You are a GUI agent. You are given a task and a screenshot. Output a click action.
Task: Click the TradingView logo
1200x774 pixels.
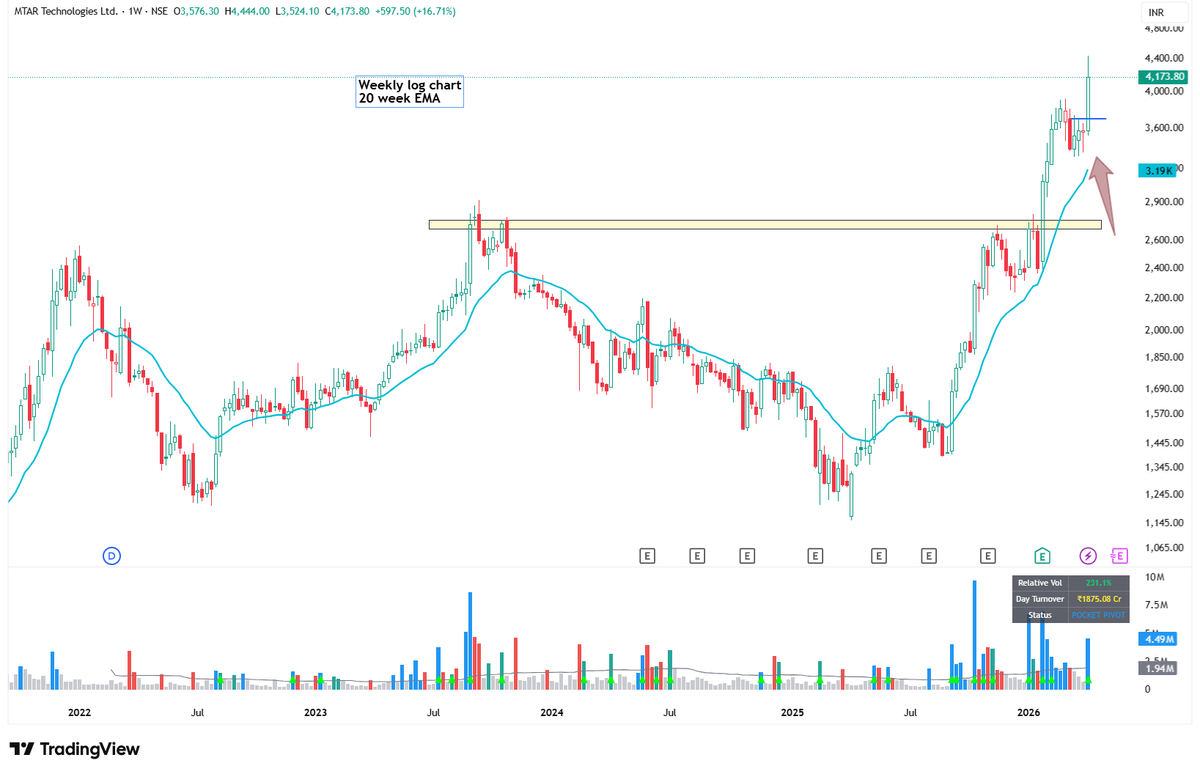(x=75, y=749)
